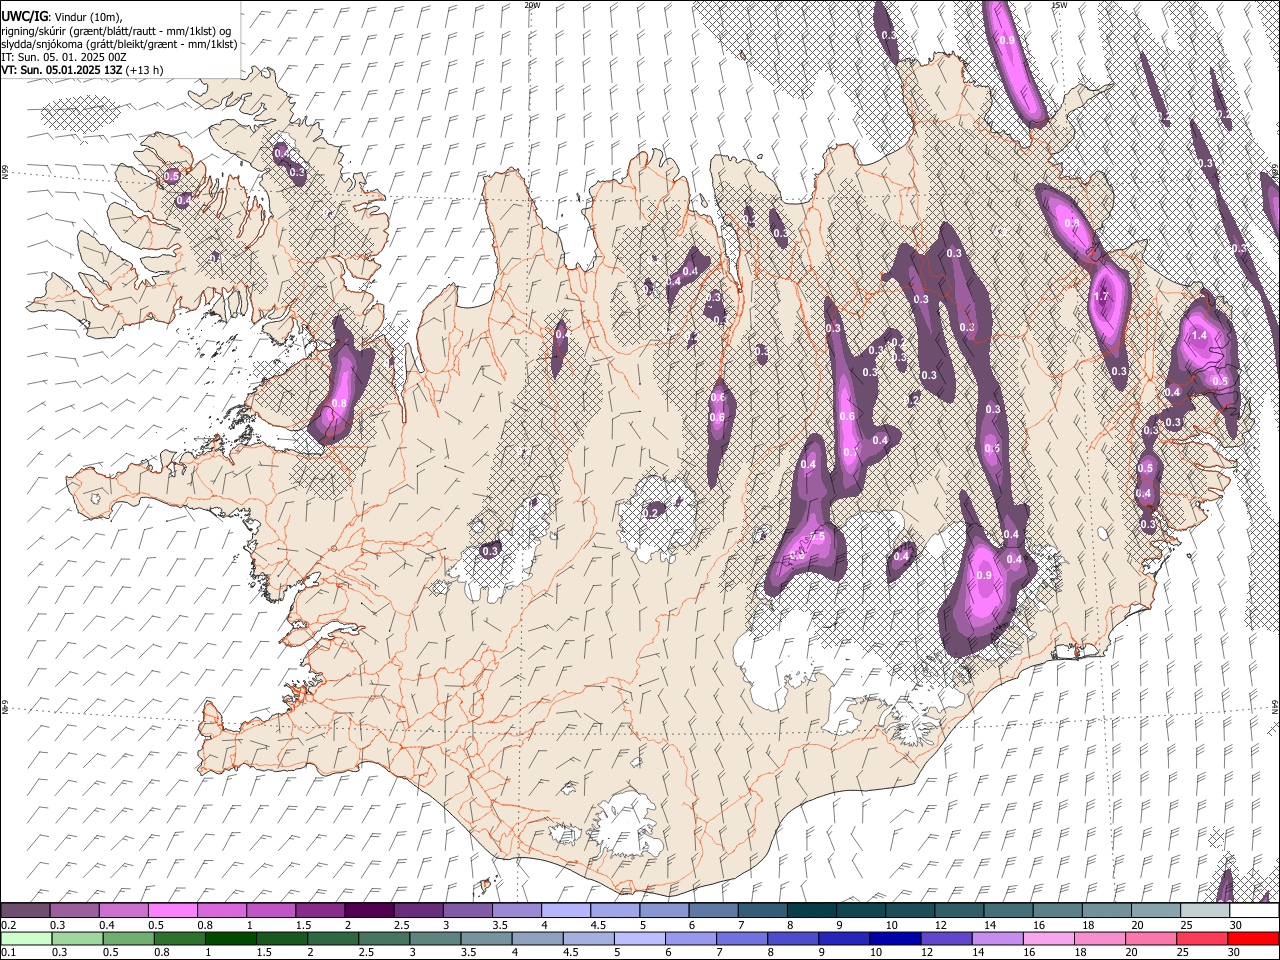The image size is (1280, 960).
Task: Click the white swatch labeled 30 in top row
Action: [x=1254, y=911]
